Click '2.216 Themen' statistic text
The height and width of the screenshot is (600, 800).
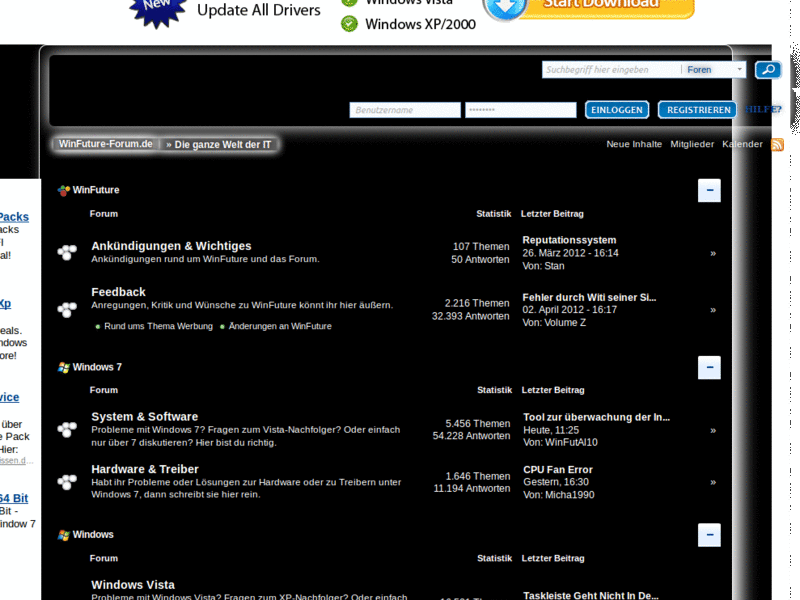(477, 303)
